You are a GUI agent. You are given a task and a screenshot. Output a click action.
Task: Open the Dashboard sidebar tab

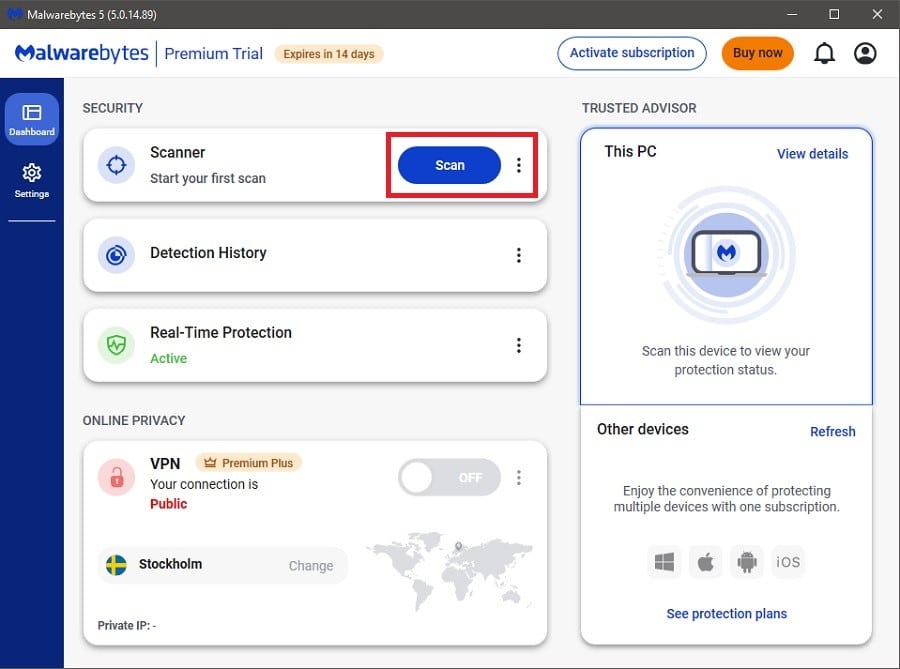coord(32,119)
